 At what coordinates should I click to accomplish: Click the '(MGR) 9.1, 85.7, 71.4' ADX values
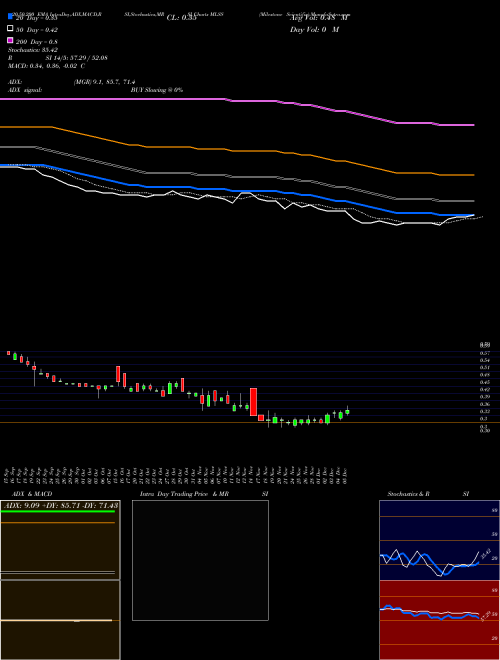pos(104,82)
